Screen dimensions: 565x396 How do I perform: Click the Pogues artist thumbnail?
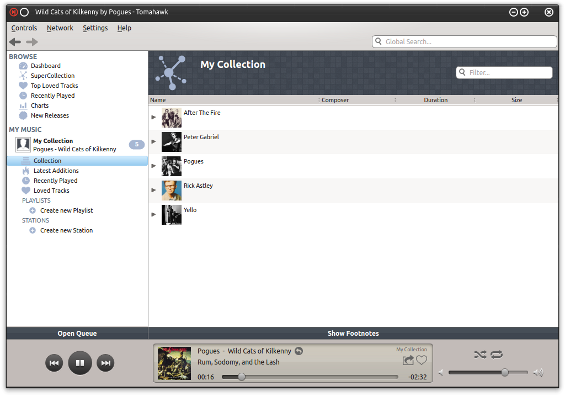point(172,166)
